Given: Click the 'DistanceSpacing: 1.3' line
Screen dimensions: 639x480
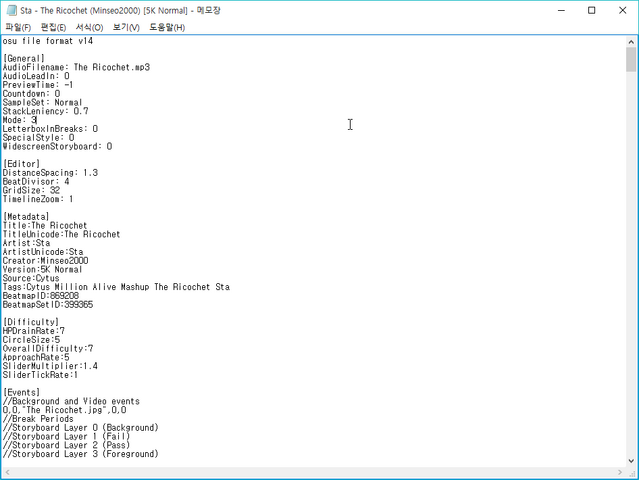Looking at the screenshot, I should pos(50,173).
